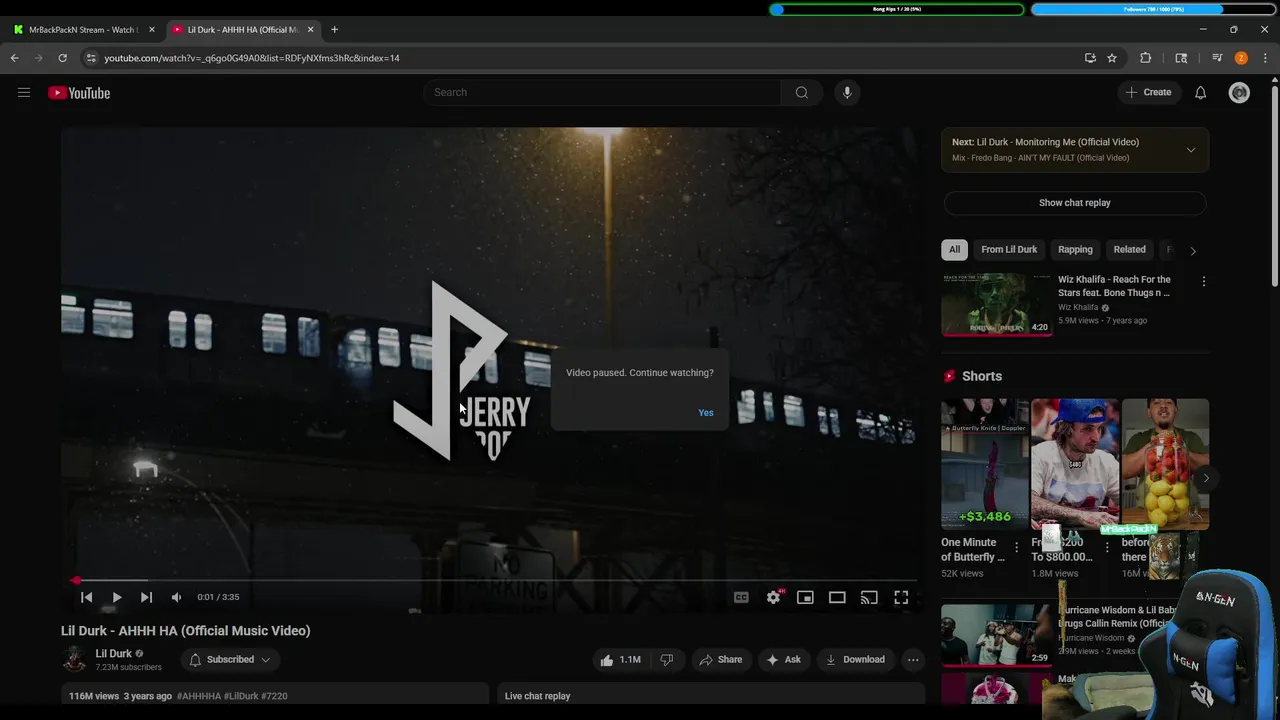Like the video with 1.1M likes
Screen dimensions: 1280x720
620,659
